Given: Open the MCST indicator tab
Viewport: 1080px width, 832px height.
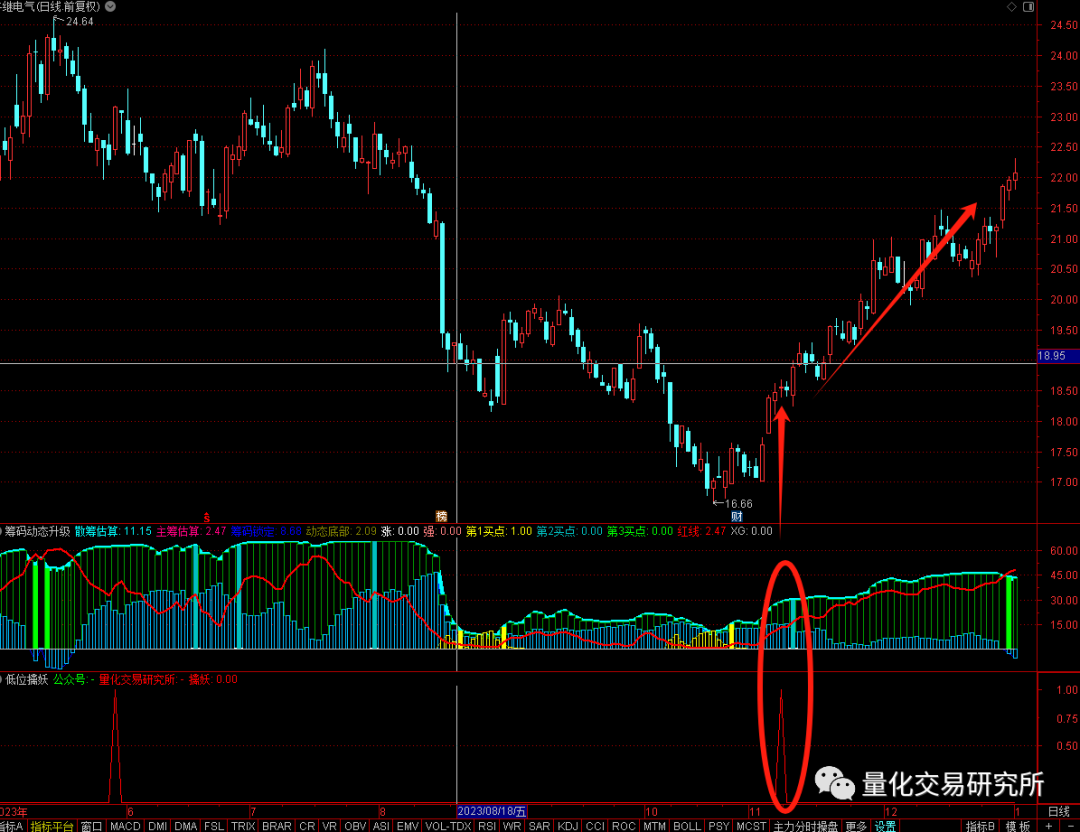Looking at the screenshot, I should pos(751,826).
